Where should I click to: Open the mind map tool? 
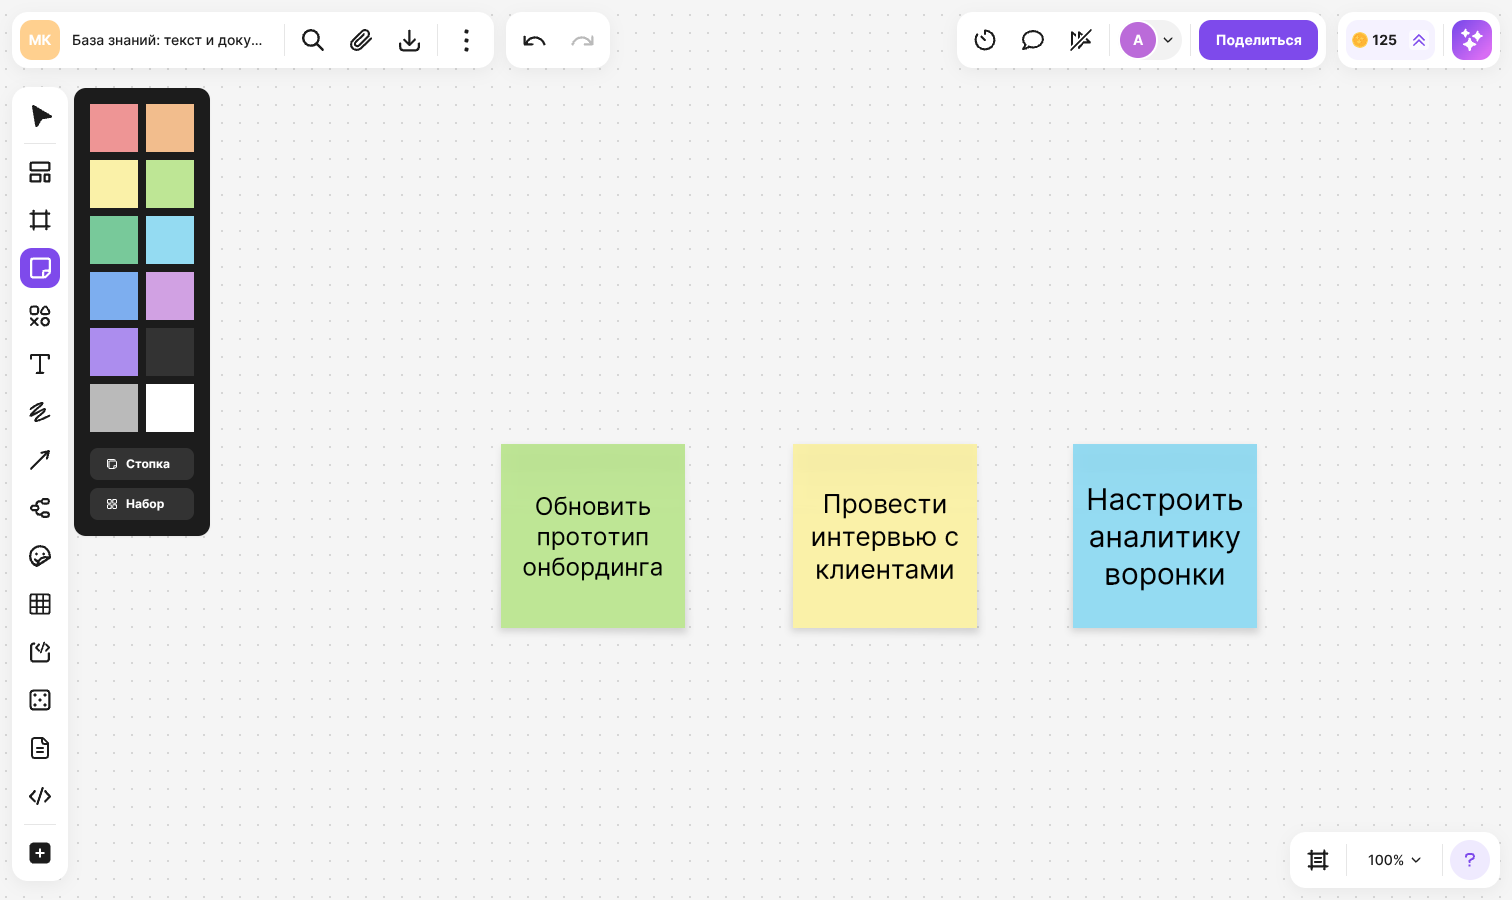tap(40, 508)
